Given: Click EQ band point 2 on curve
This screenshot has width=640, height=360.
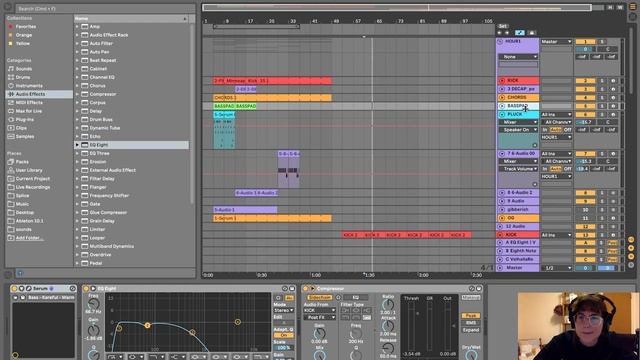Looking at the screenshot, I should coord(147,325).
